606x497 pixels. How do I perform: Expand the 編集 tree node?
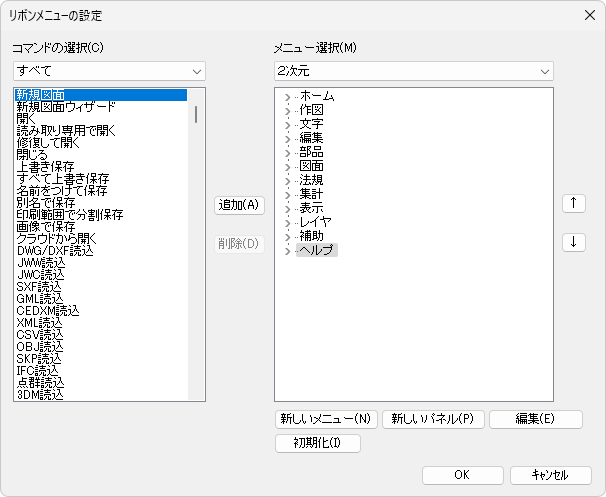(x=287, y=139)
